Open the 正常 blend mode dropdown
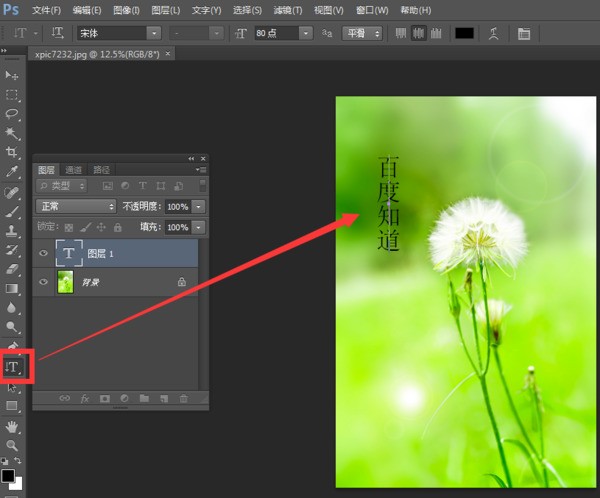Image resolution: width=600 pixels, height=498 pixels. [x=76, y=206]
